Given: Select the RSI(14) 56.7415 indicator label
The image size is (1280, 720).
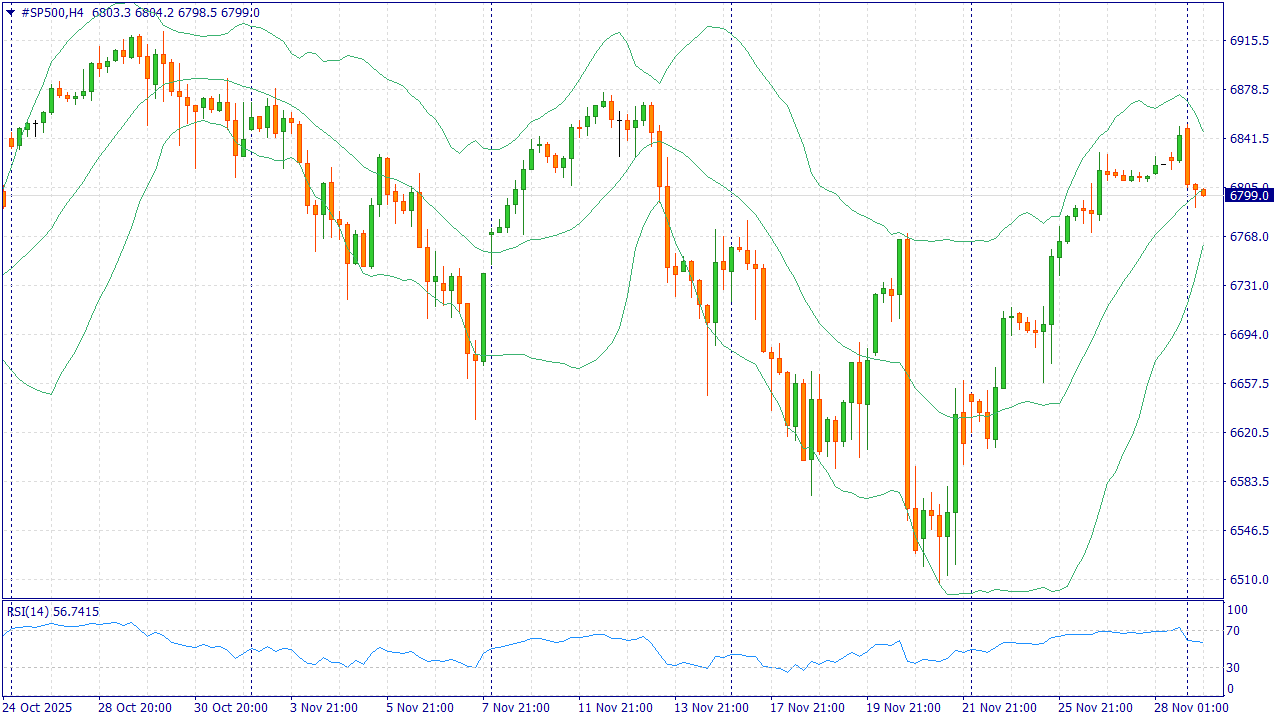Looking at the screenshot, I should (53, 611).
